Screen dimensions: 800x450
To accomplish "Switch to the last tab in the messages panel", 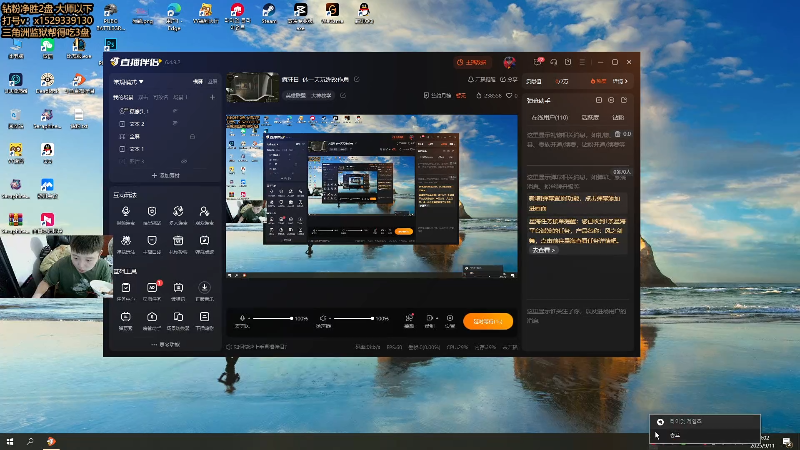I will [618, 117].
